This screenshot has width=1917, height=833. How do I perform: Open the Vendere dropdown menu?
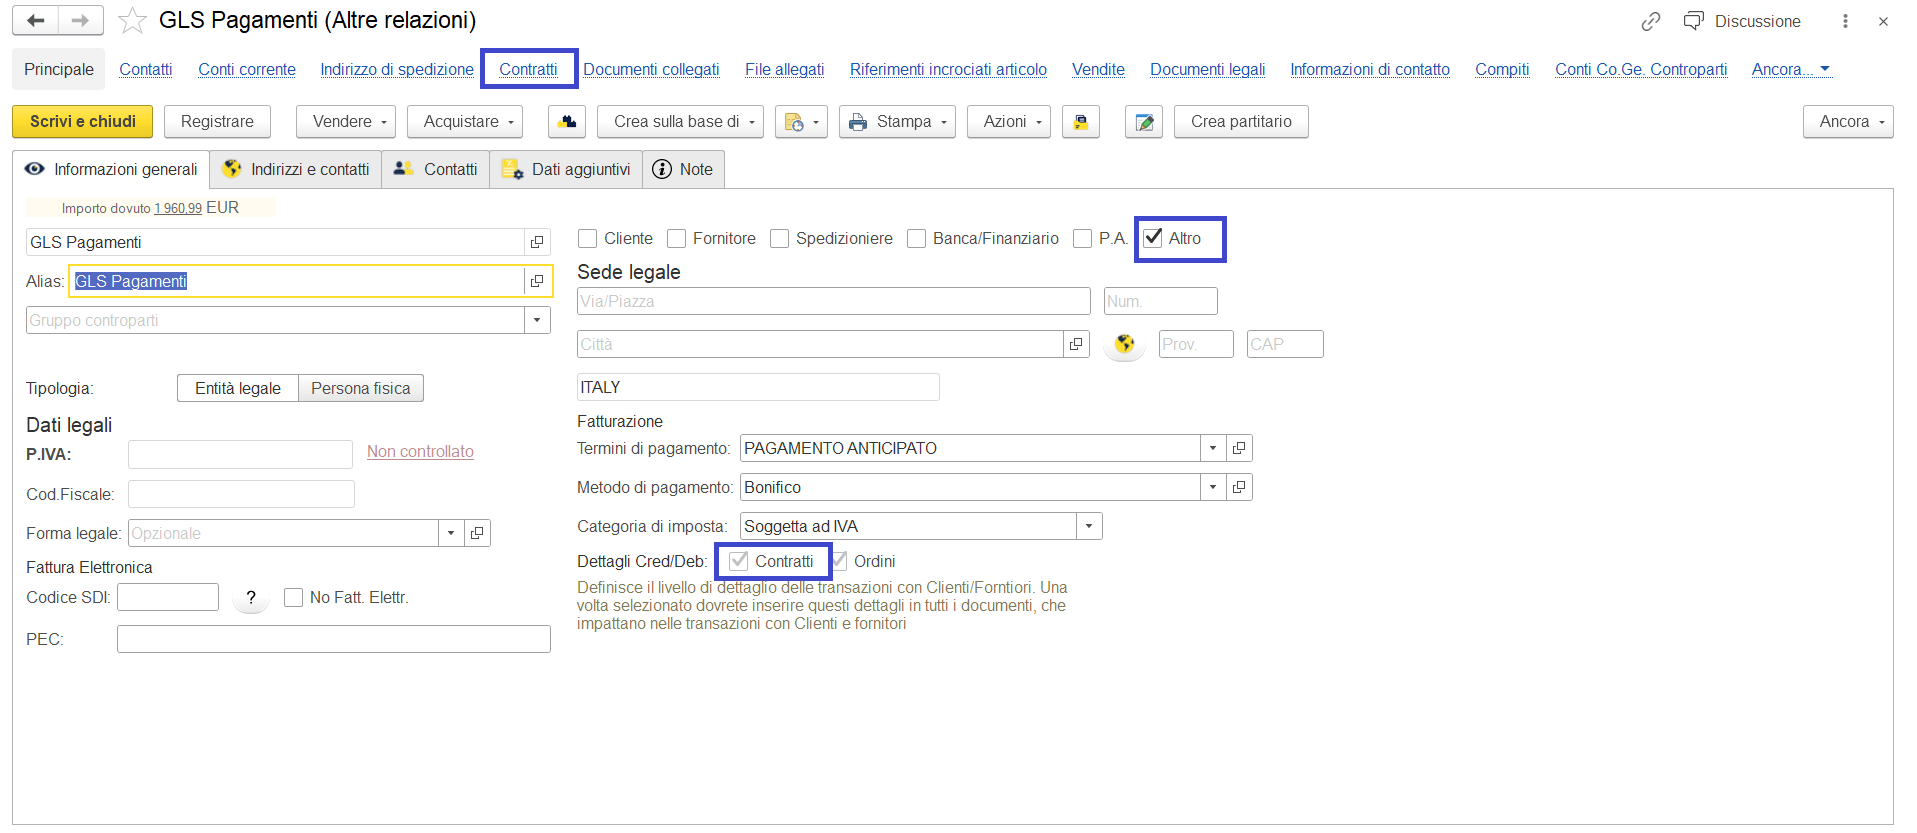(346, 122)
